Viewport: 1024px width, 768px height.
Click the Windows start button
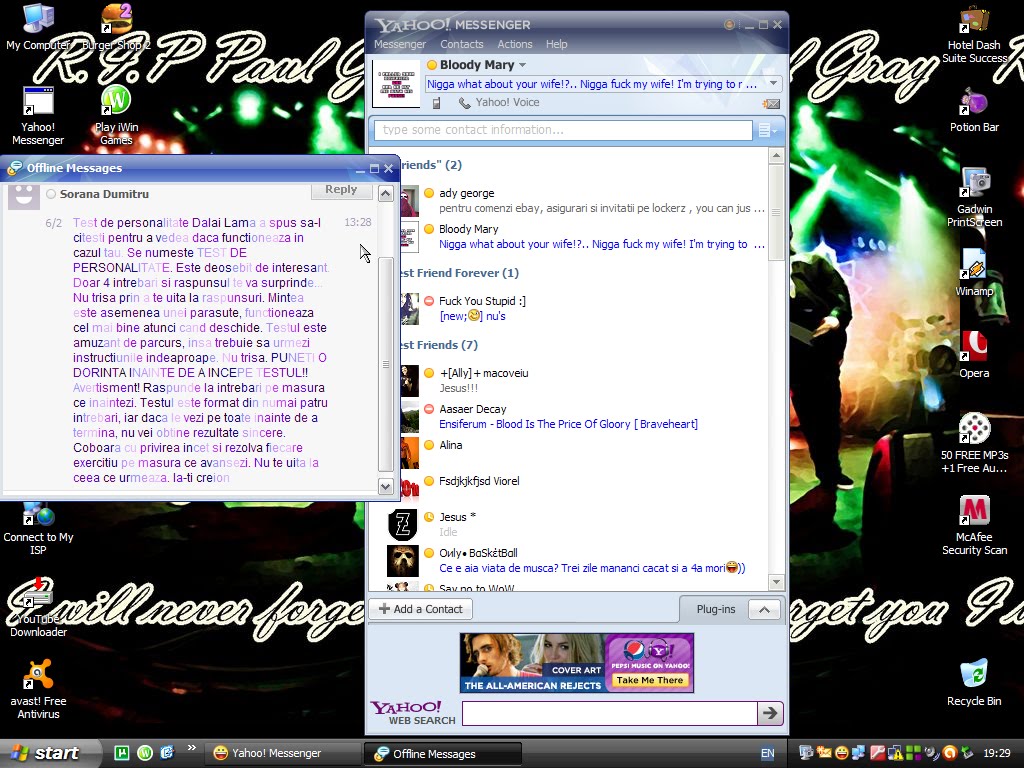pos(50,754)
